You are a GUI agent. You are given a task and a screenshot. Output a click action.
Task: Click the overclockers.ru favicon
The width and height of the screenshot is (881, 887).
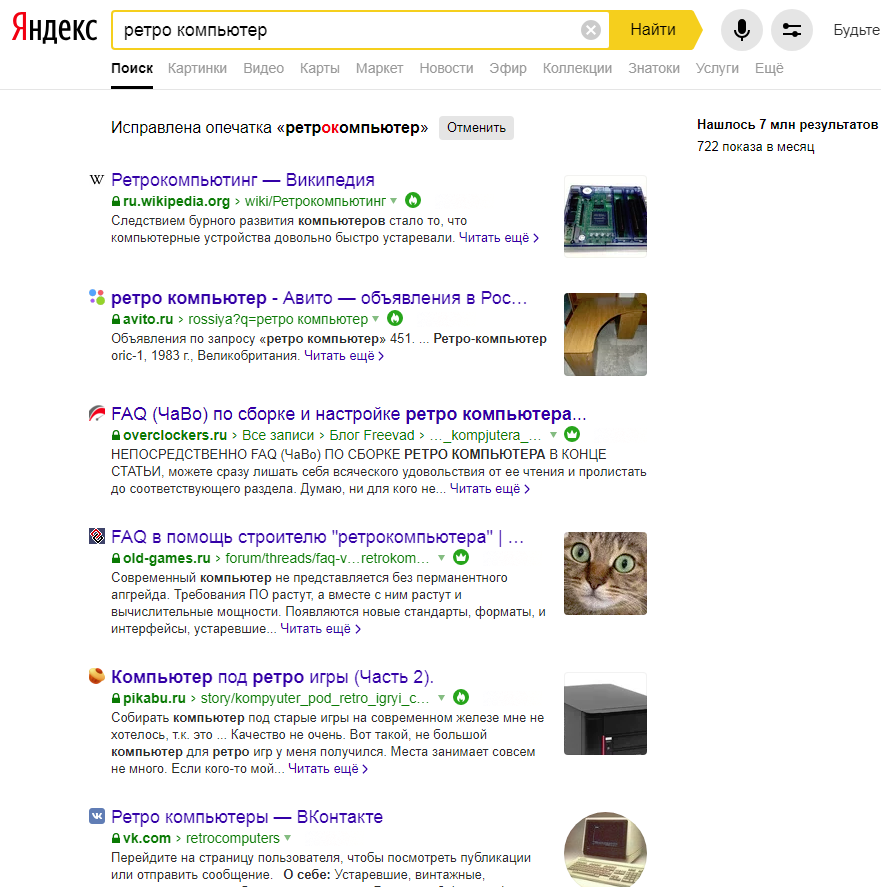tap(97, 414)
